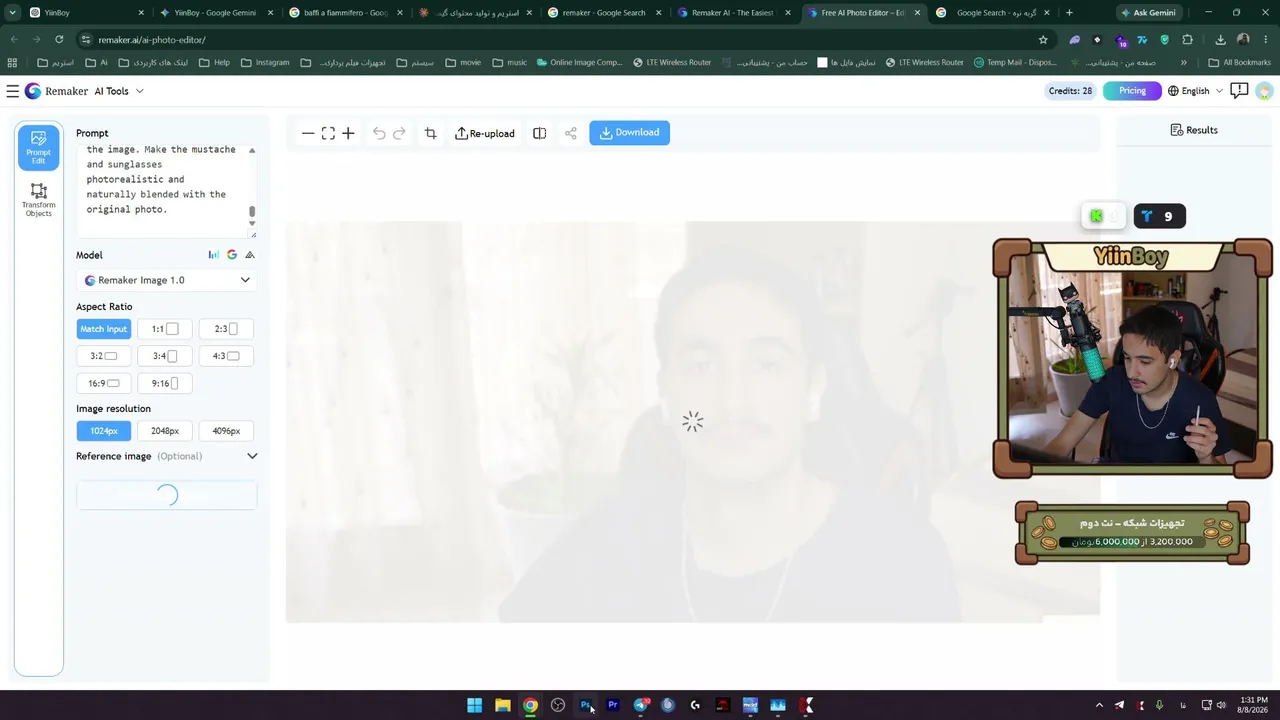Zoom in the canvas with the plus icon
Viewport: 1280px width, 720px height.
(348, 133)
